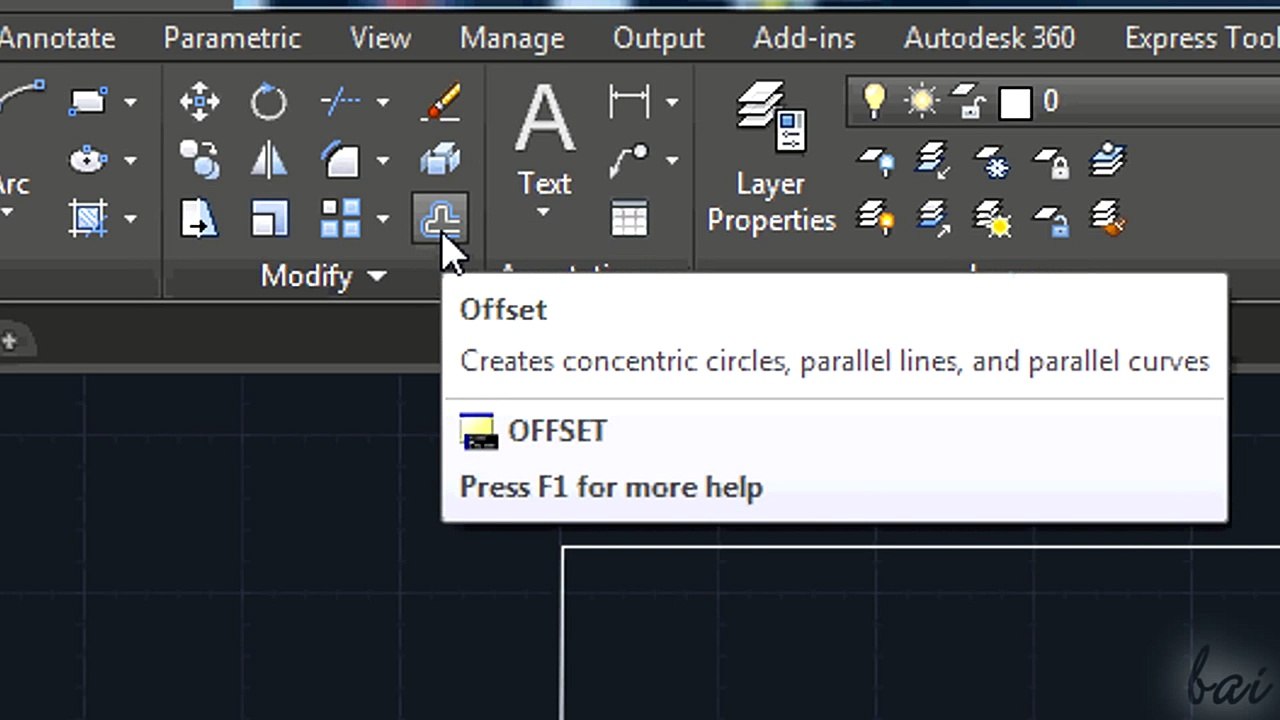The width and height of the screenshot is (1280, 720).
Task: Switch to the Express Tools ribbon tab
Action: click(1202, 39)
